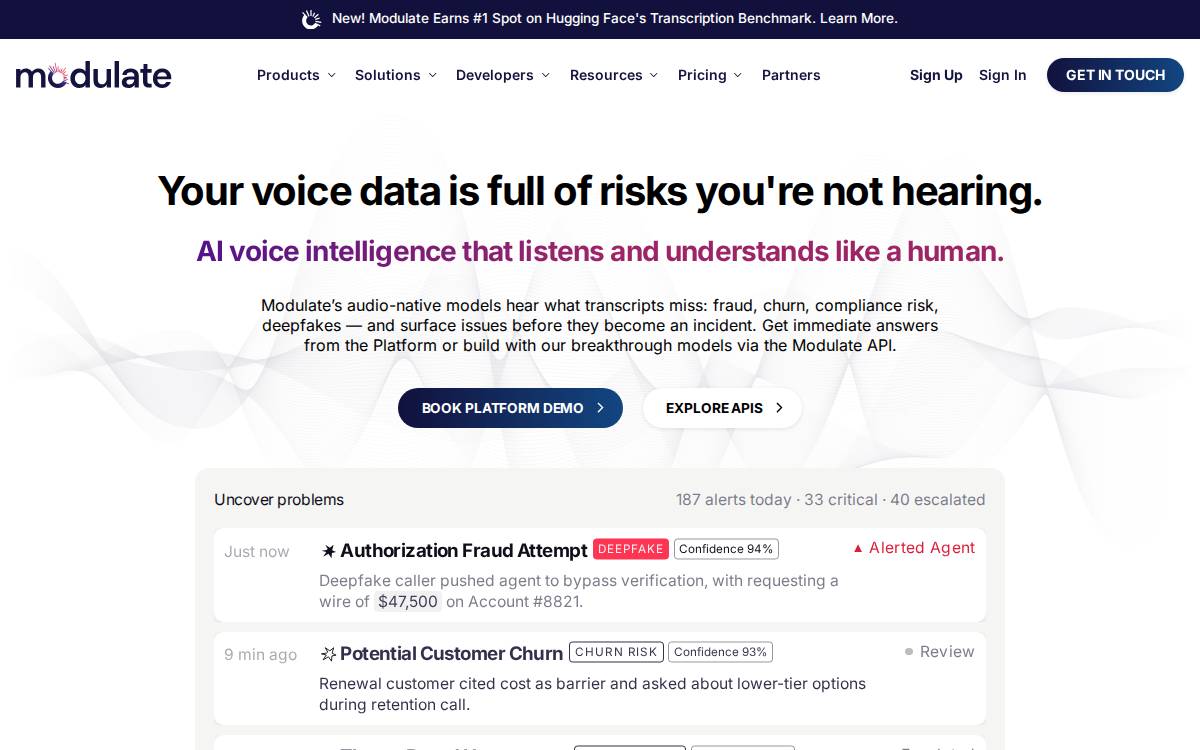
Task: Click the Review status dot
Action: click(x=909, y=652)
